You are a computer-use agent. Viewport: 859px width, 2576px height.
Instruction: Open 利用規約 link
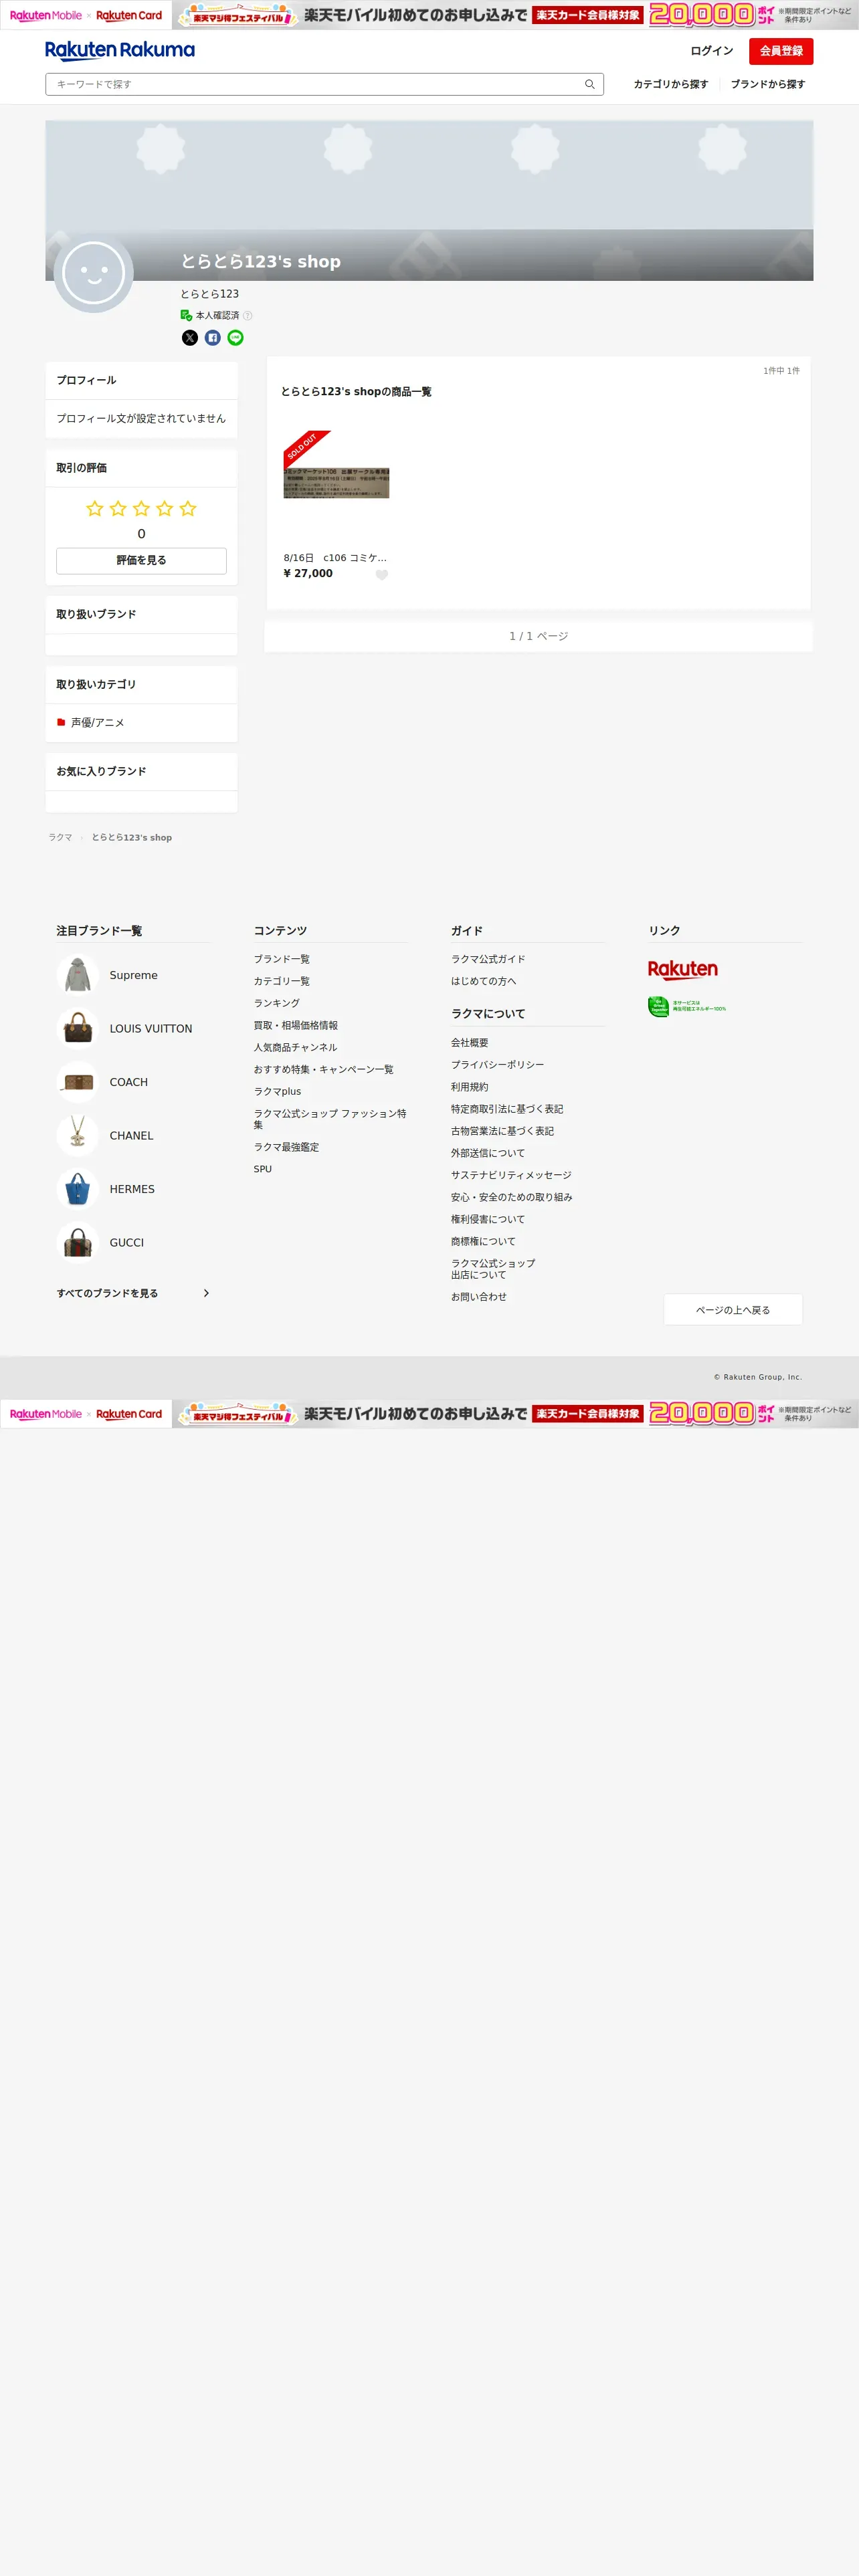tap(470, 1087)
